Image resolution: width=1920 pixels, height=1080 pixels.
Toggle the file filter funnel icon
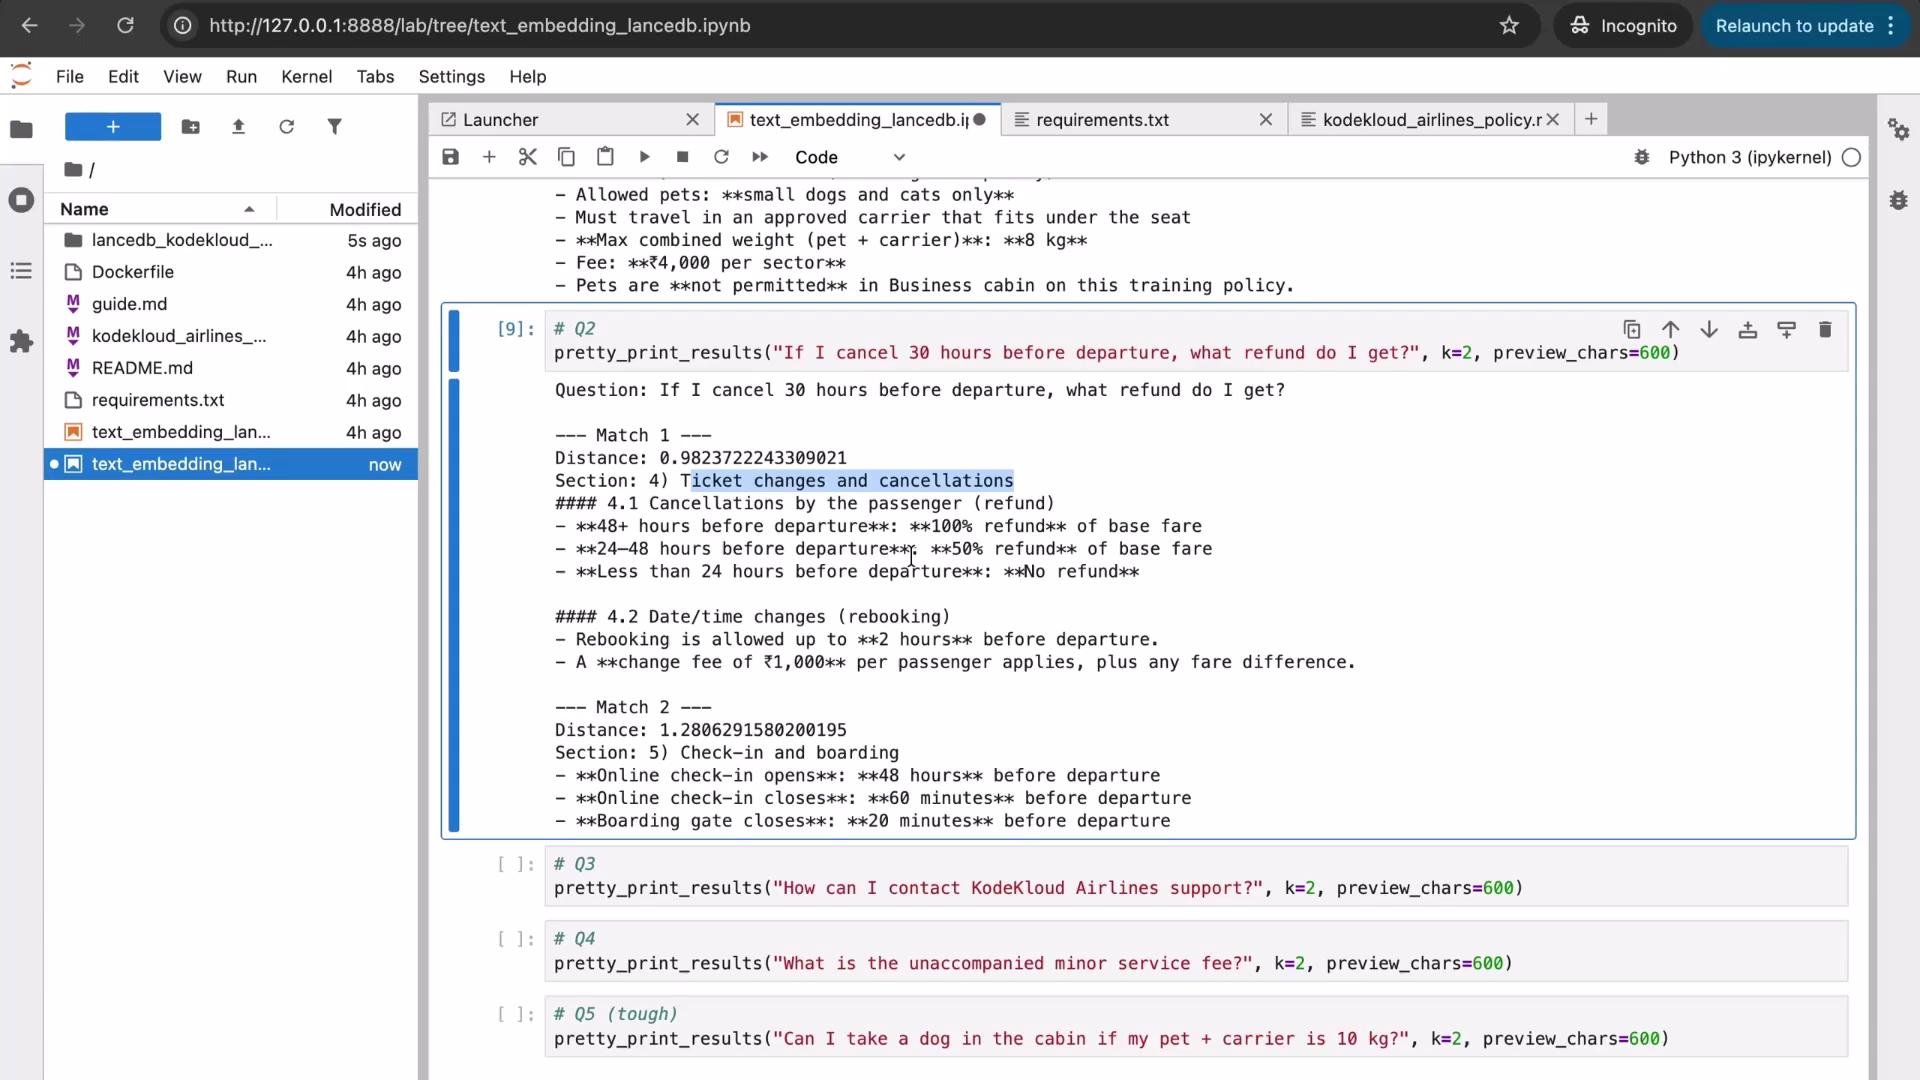pyautogui.click(x=334, y=127)
